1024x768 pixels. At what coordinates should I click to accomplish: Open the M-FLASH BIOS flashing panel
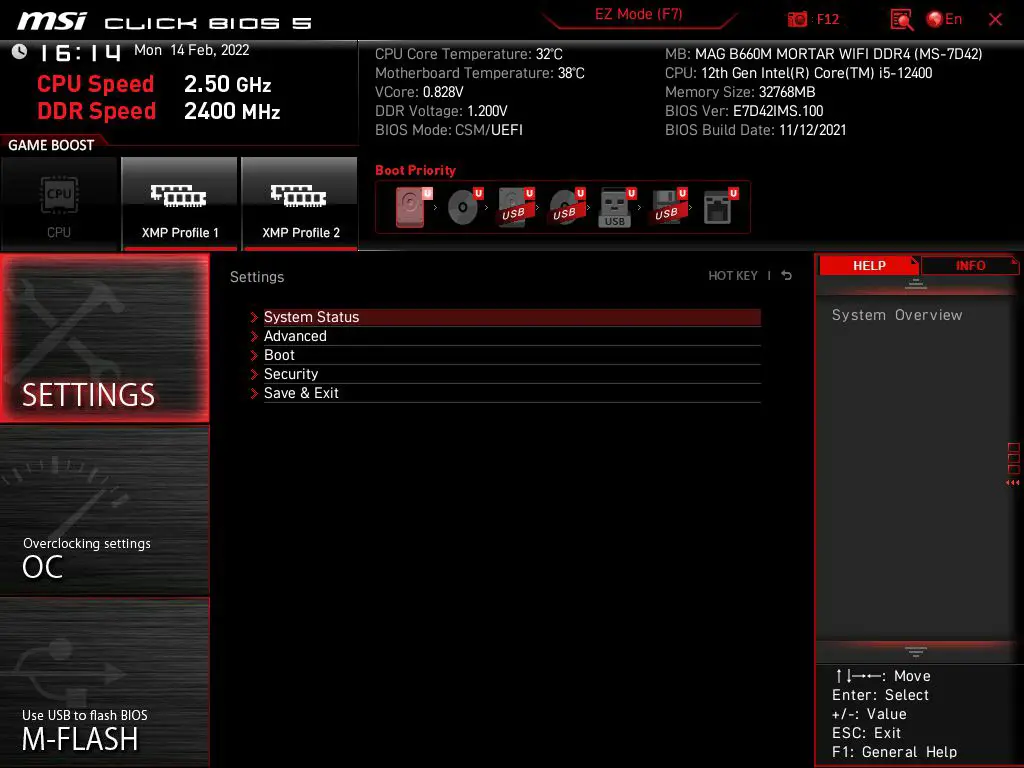coord(105,682)
